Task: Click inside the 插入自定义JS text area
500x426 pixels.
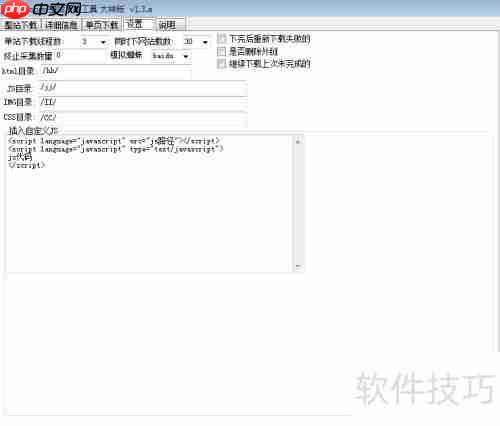Action: click(150, 203)
